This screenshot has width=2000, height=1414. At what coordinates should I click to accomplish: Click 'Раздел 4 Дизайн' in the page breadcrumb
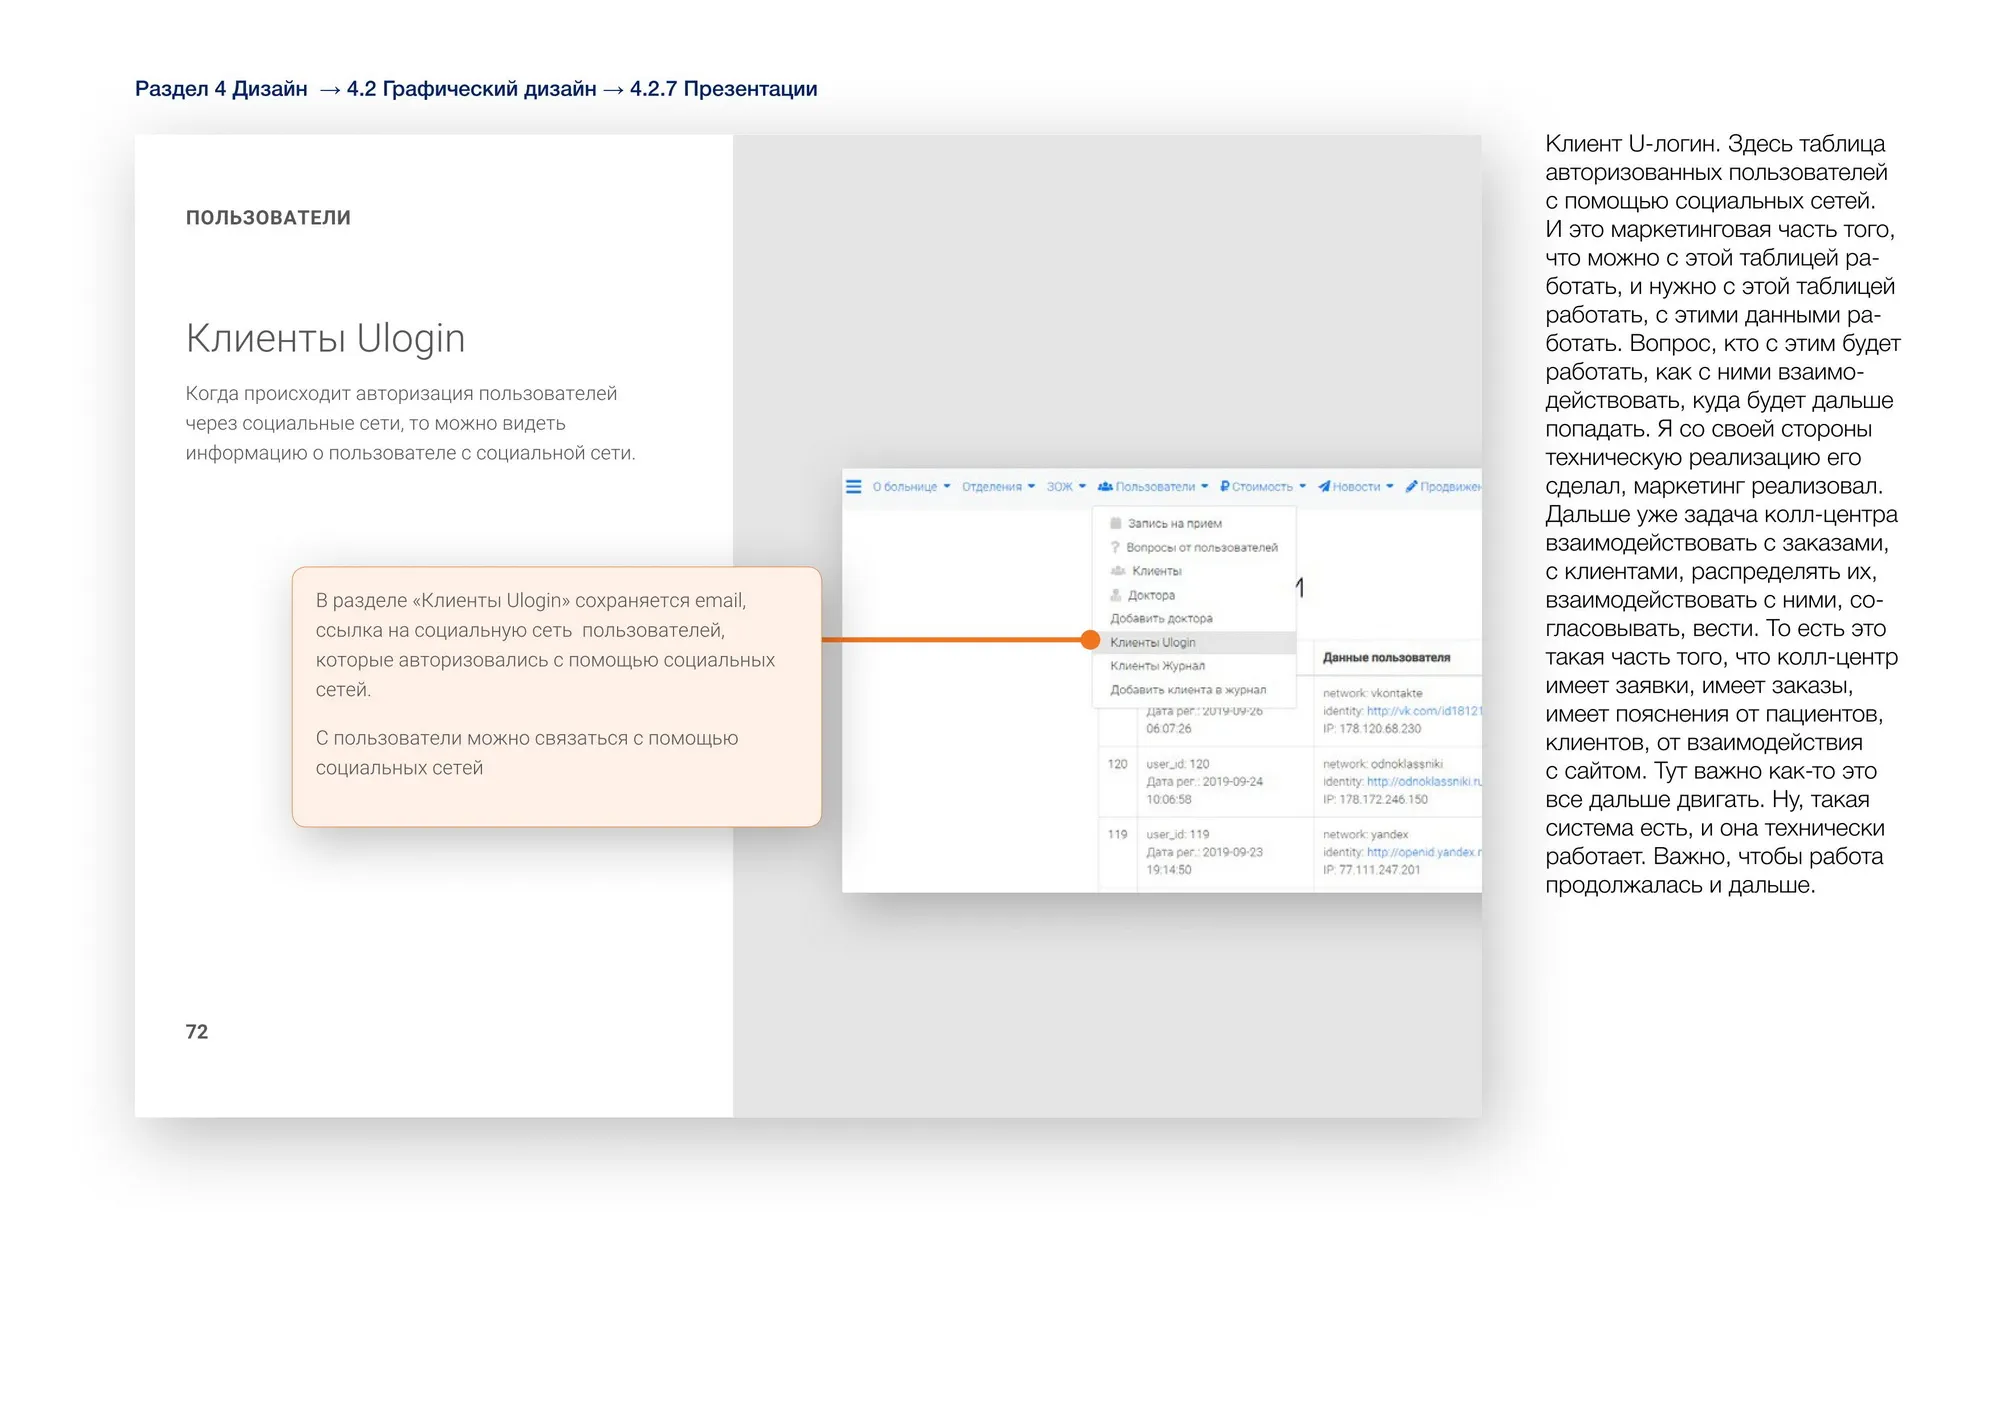(221, 89)
